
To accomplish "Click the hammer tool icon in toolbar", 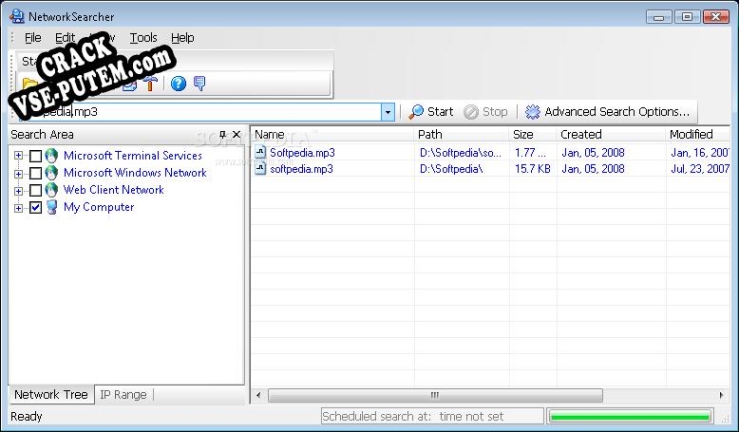I will tap(150, 84).
